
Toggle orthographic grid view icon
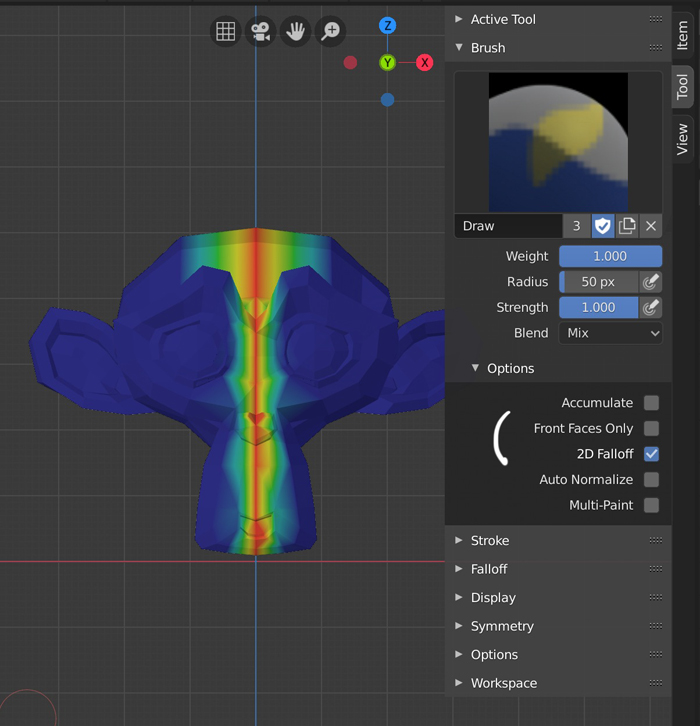point(225,31)
